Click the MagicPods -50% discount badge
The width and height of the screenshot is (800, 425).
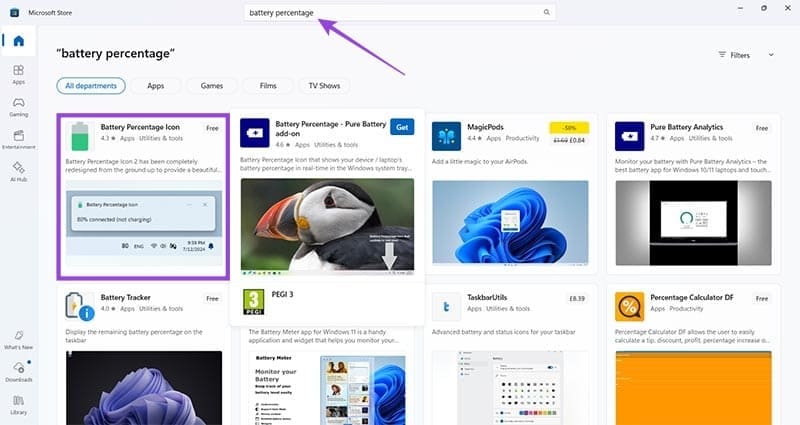tap(569, 128)
